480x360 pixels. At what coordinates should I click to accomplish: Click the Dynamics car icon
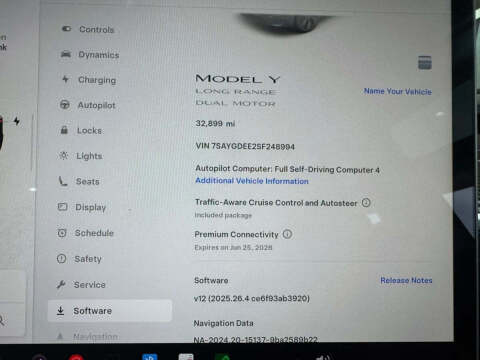click(x=66, y=54)
